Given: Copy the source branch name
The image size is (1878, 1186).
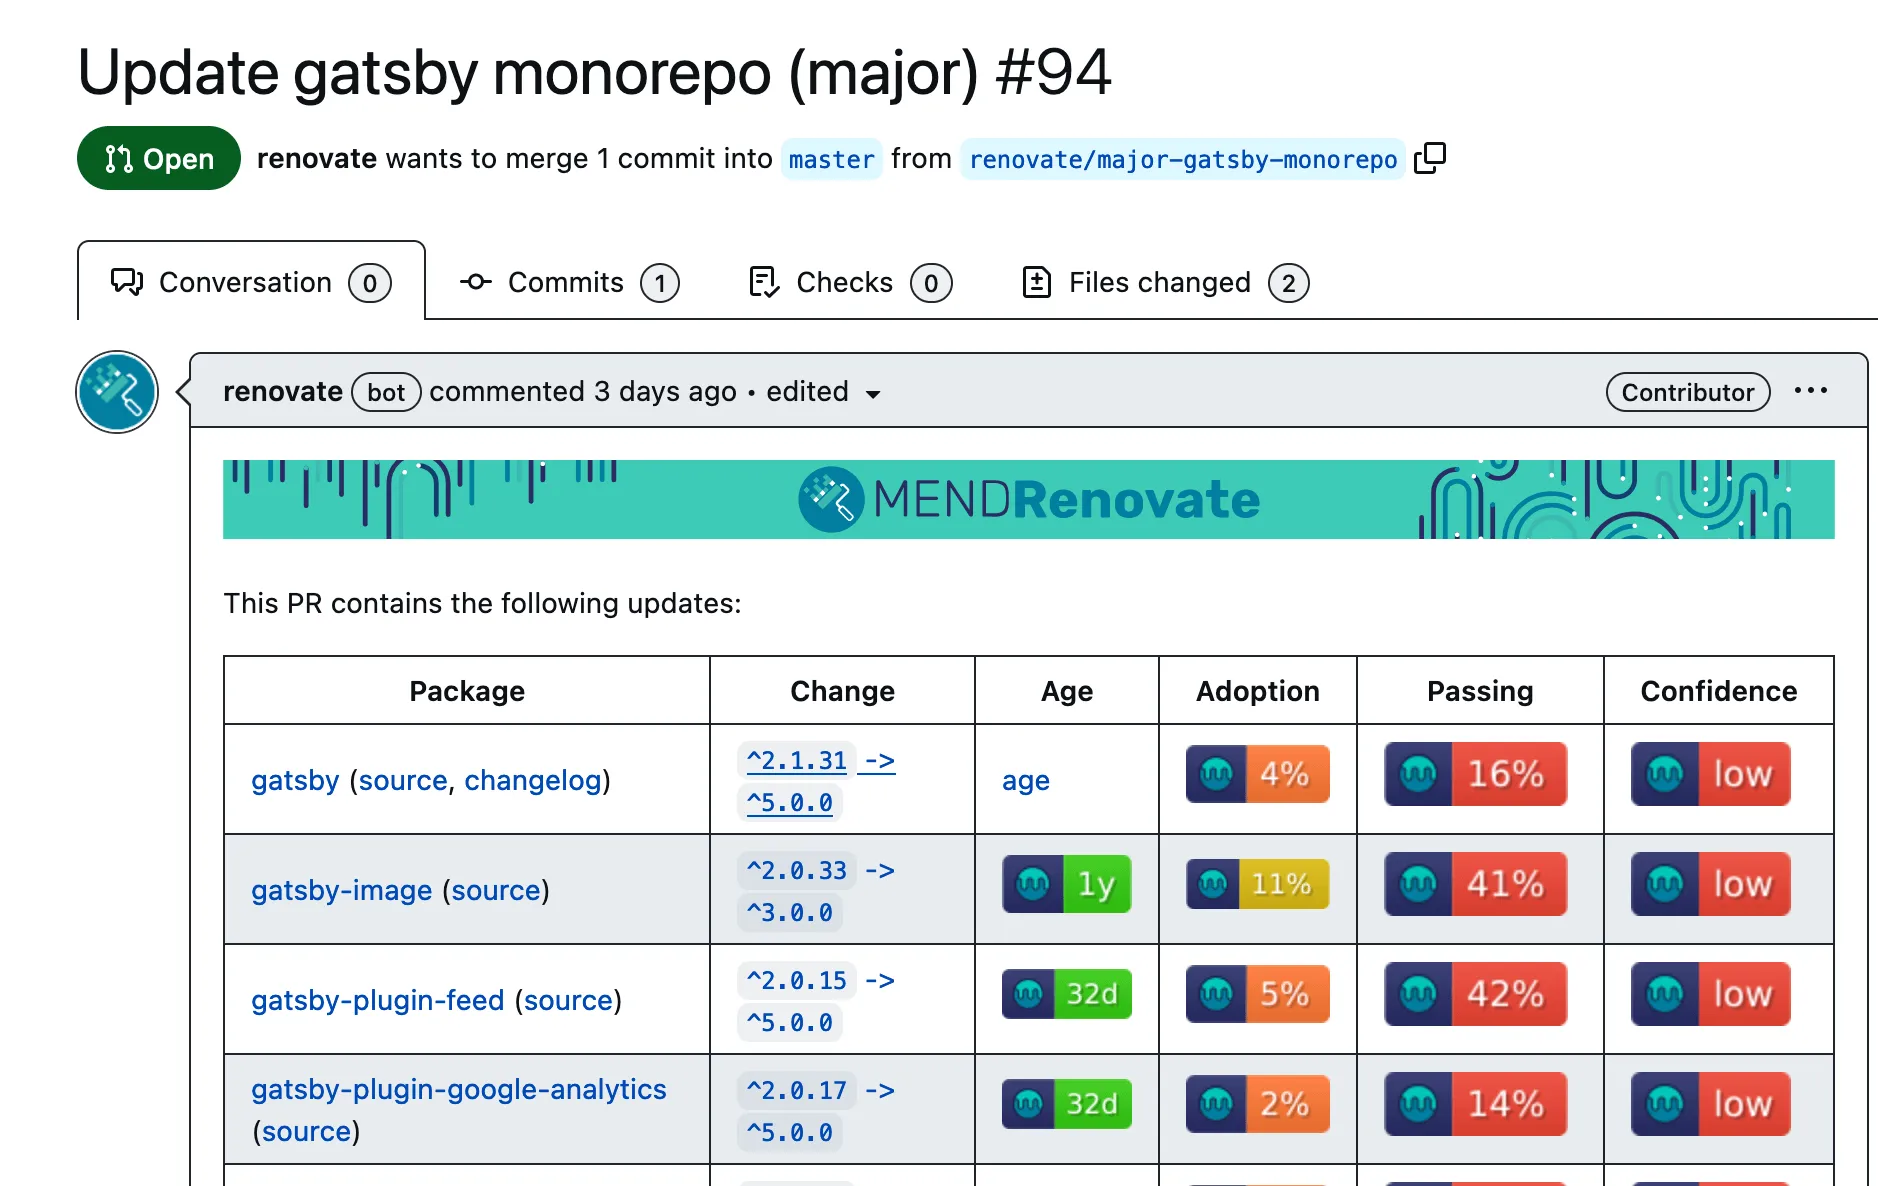Looking at the screenshot, I should click(x=1432, y=158).
